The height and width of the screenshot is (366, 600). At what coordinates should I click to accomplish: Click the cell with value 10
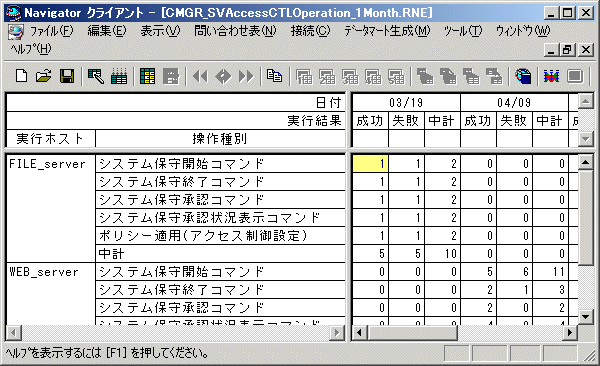442,253
